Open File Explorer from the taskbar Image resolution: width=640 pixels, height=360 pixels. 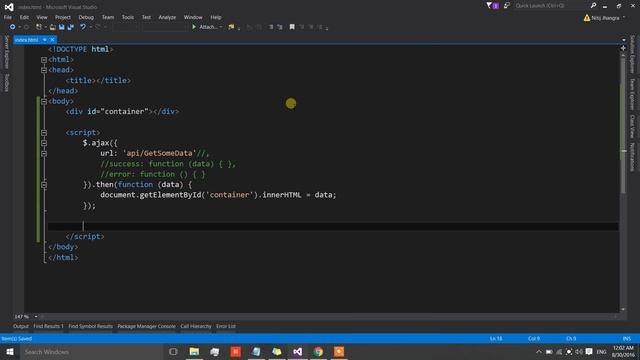[x=194, y=352]
